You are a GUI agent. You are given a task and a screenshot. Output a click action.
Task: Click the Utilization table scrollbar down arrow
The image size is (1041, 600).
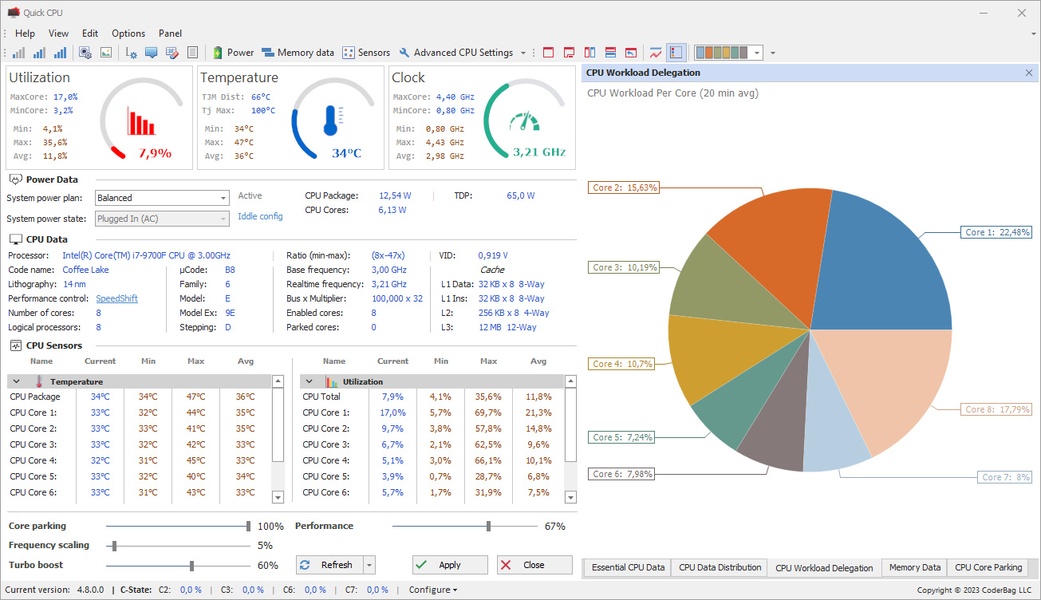(x=571, y=497)
